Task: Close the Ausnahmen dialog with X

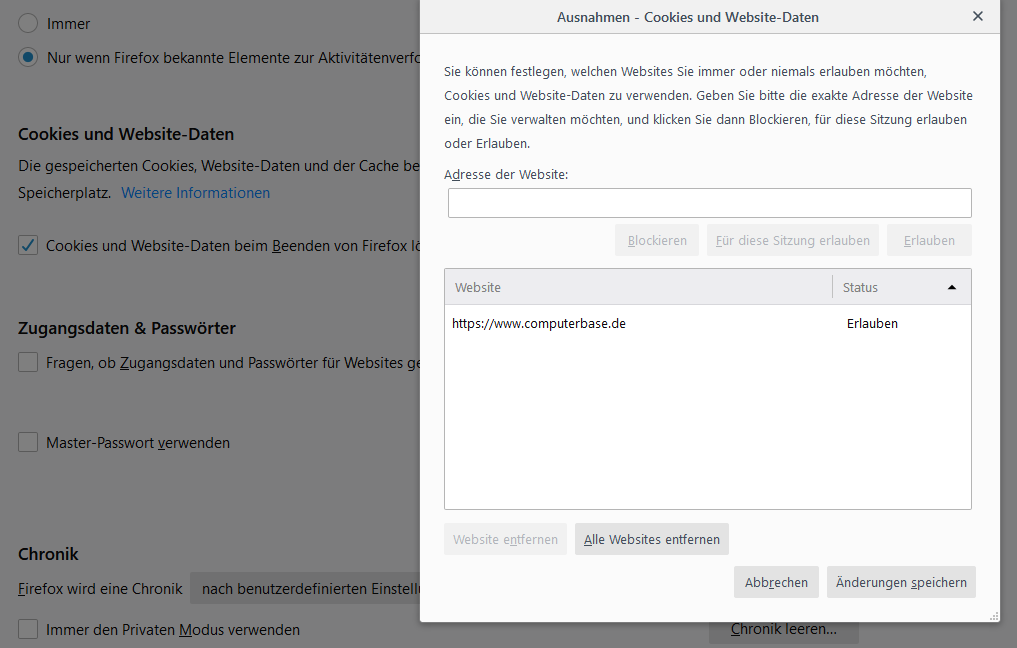Action: click(977, 16)
